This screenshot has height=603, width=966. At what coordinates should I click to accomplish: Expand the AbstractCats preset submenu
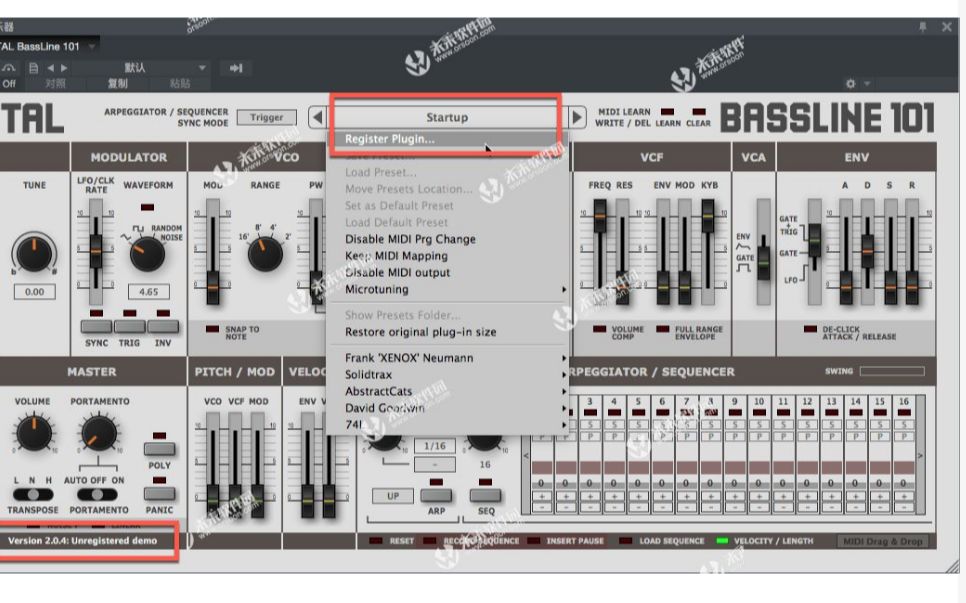[x=447, y=391]
